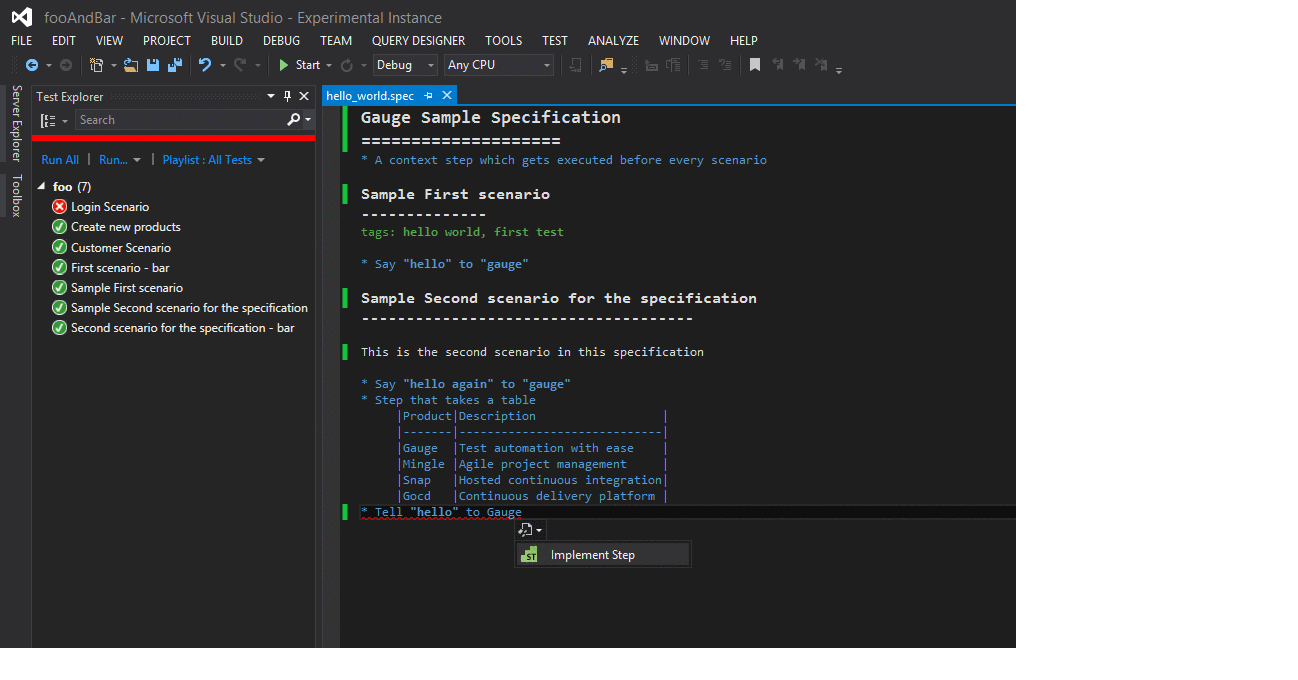Select the Sample First scenario test

click(x=127, y=288)
